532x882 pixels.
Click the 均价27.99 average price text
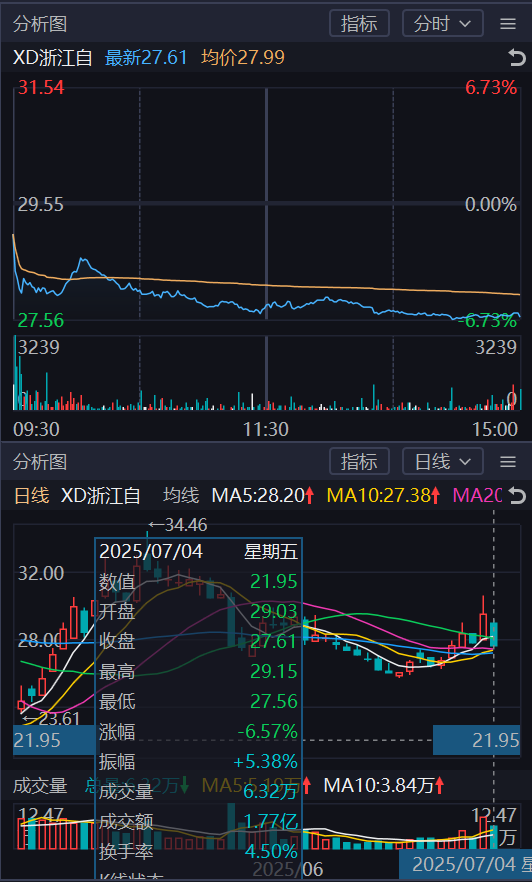coord(243,57)
